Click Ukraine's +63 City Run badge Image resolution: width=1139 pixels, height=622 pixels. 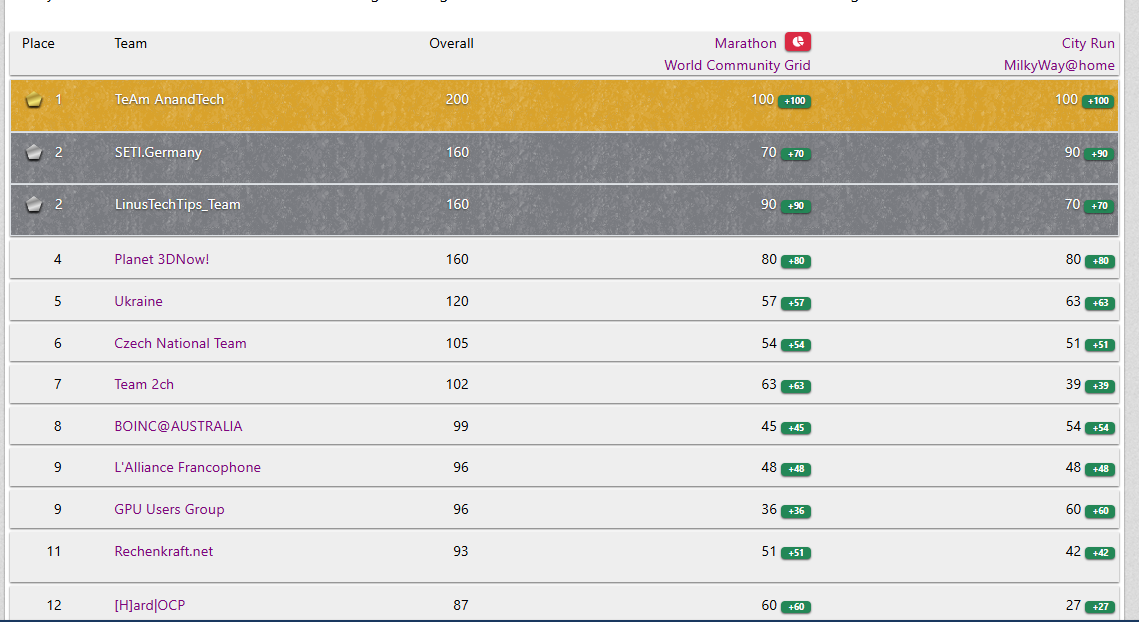click(x=1100, y=303)
